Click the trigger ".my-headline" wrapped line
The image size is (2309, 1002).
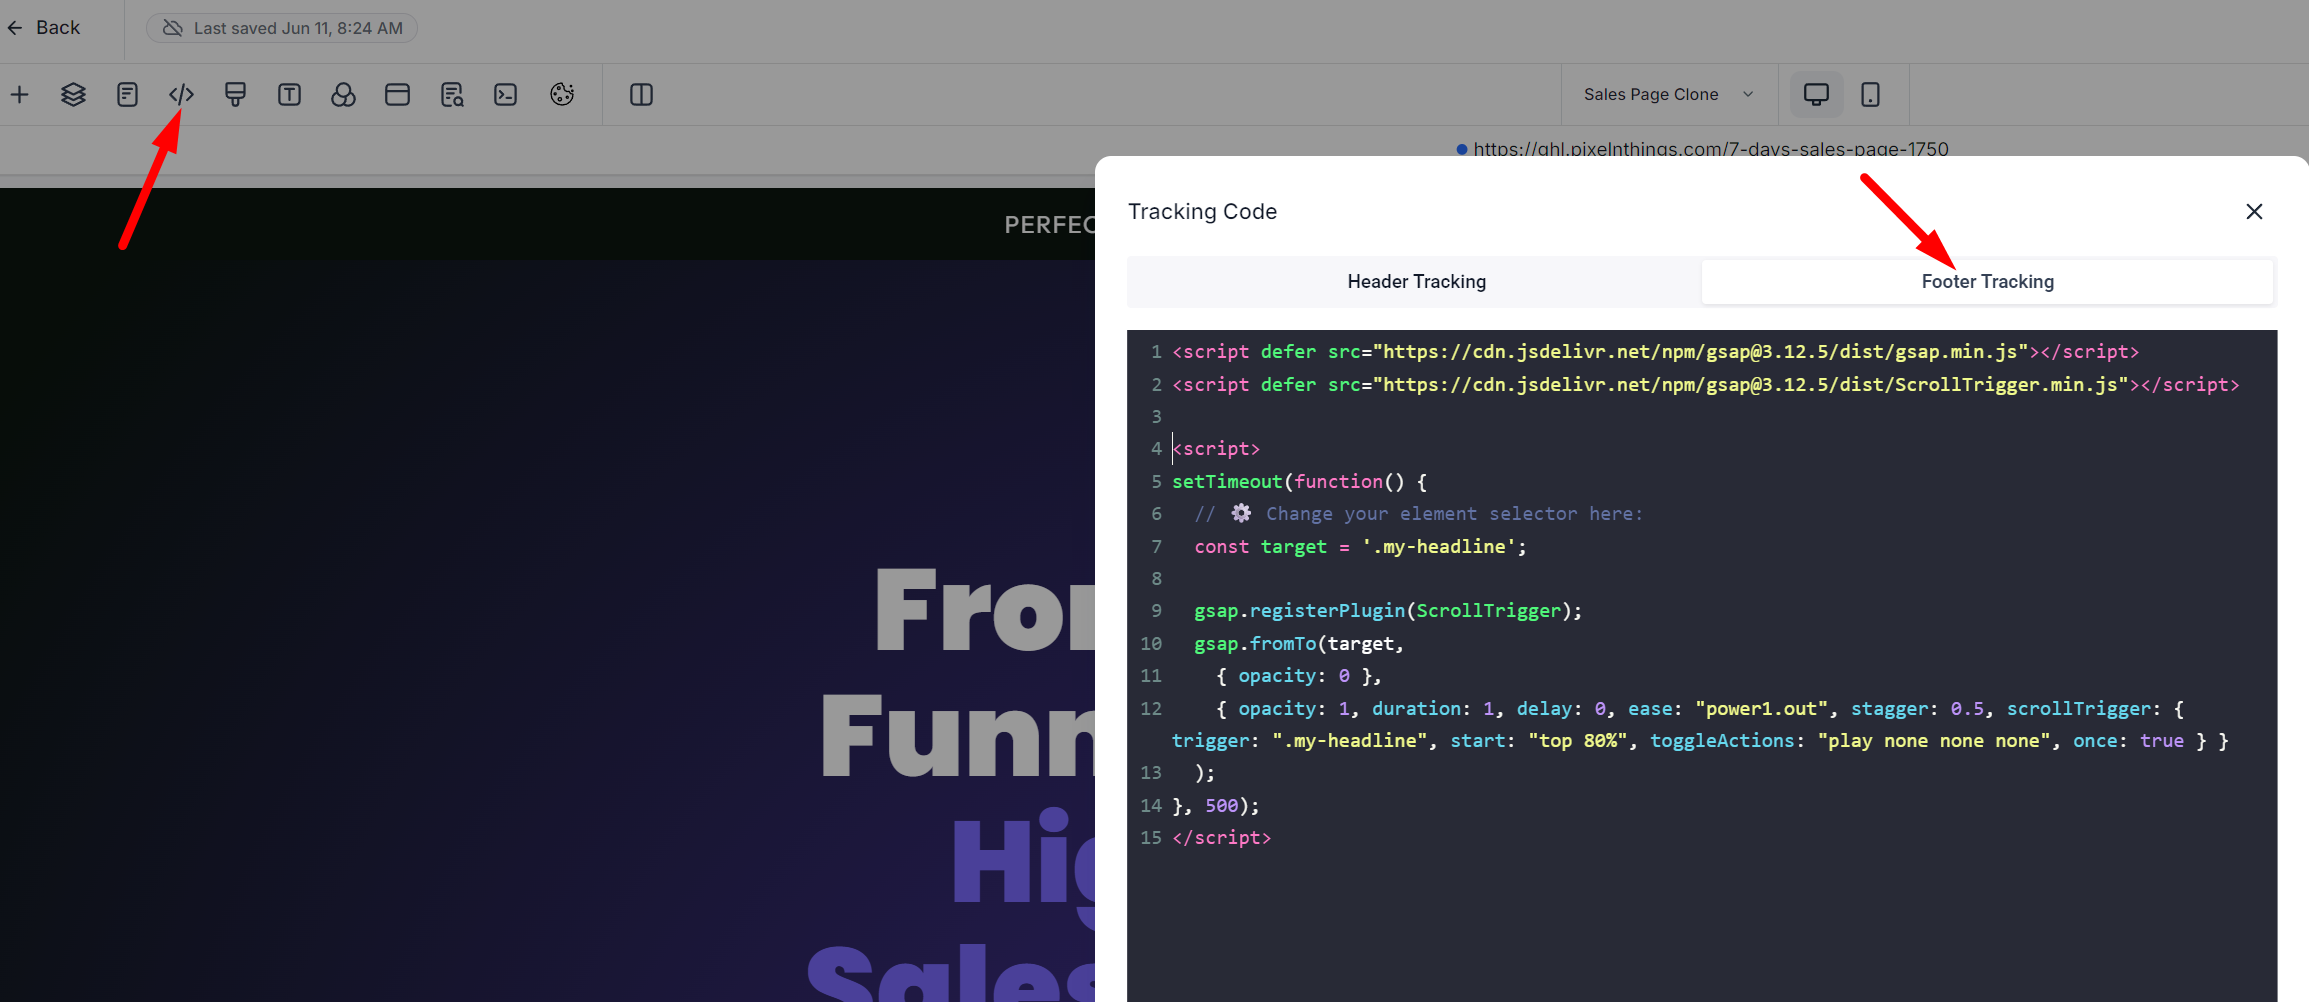pyautogui.click(x=1700, y=741)
